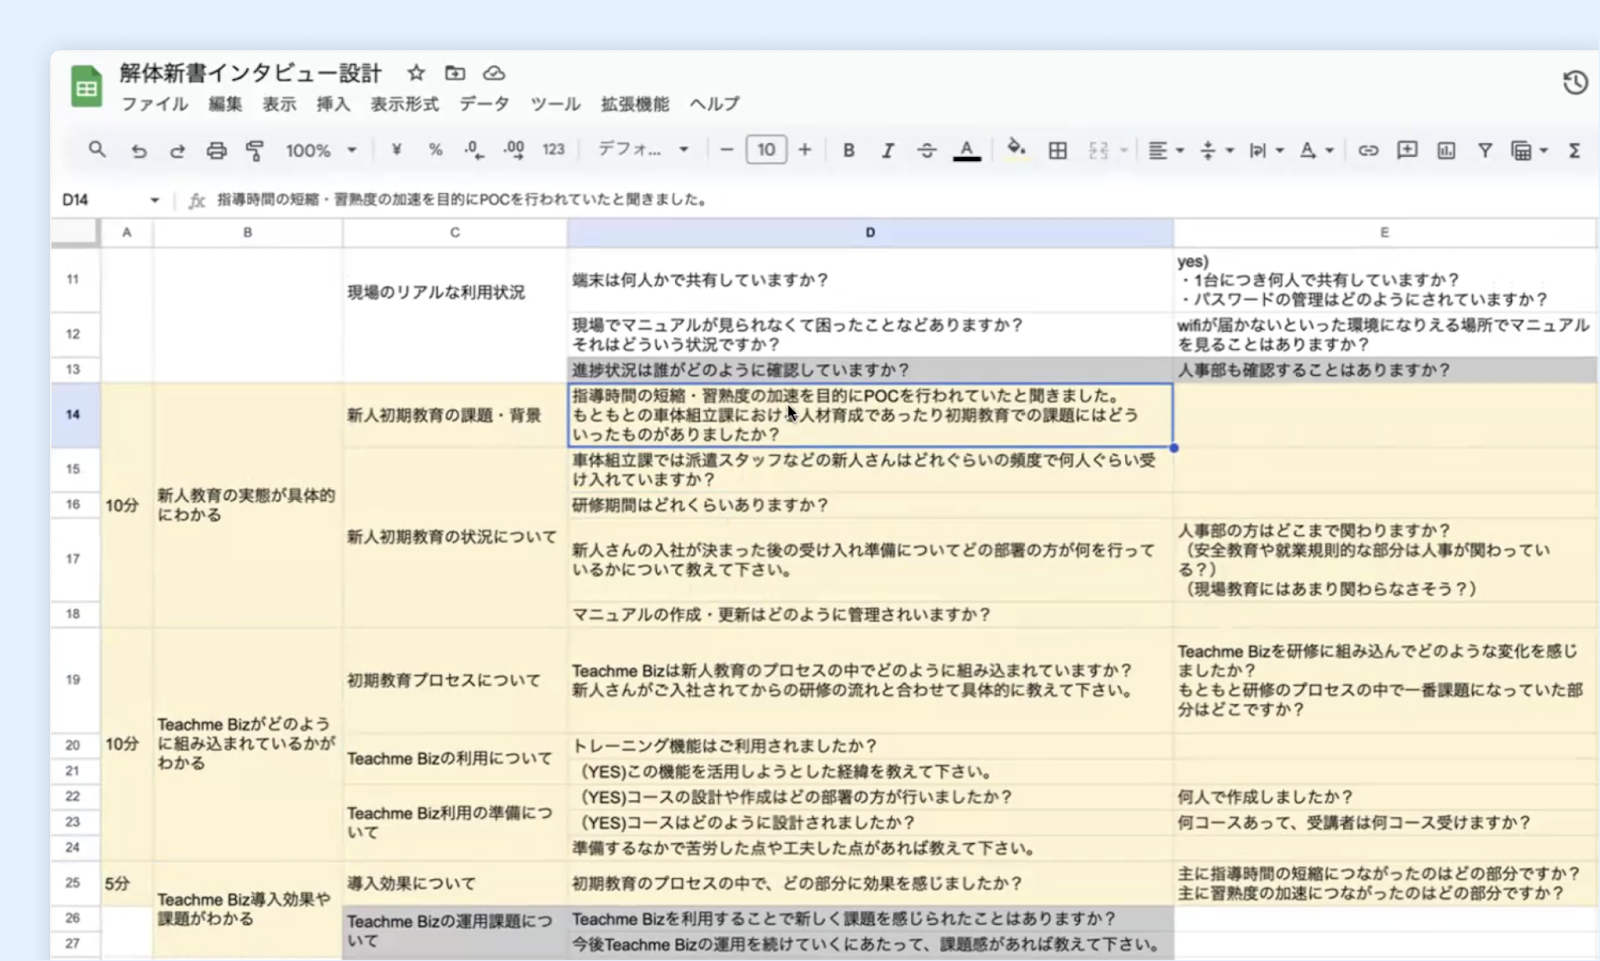Redo the last action
Viewport: 1600px width, 961px height.
pos(177,151)
